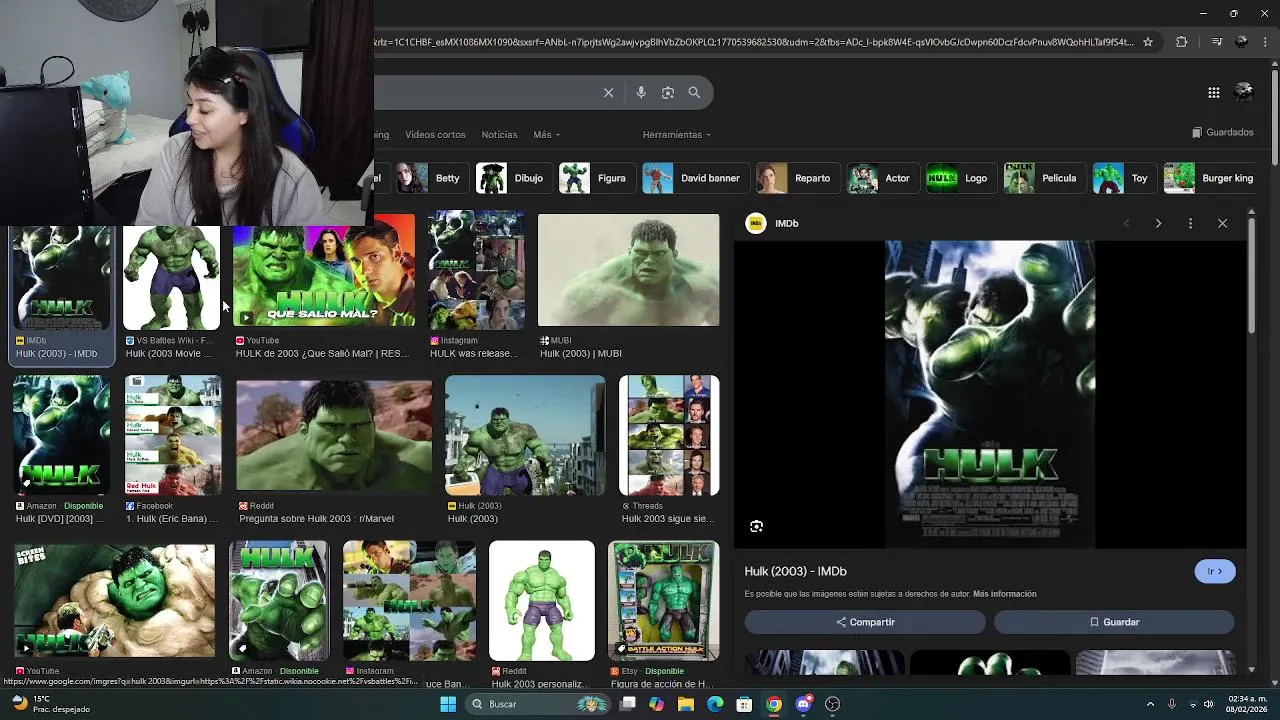Launch Copilot from the taskbar

tap(656, 704)
